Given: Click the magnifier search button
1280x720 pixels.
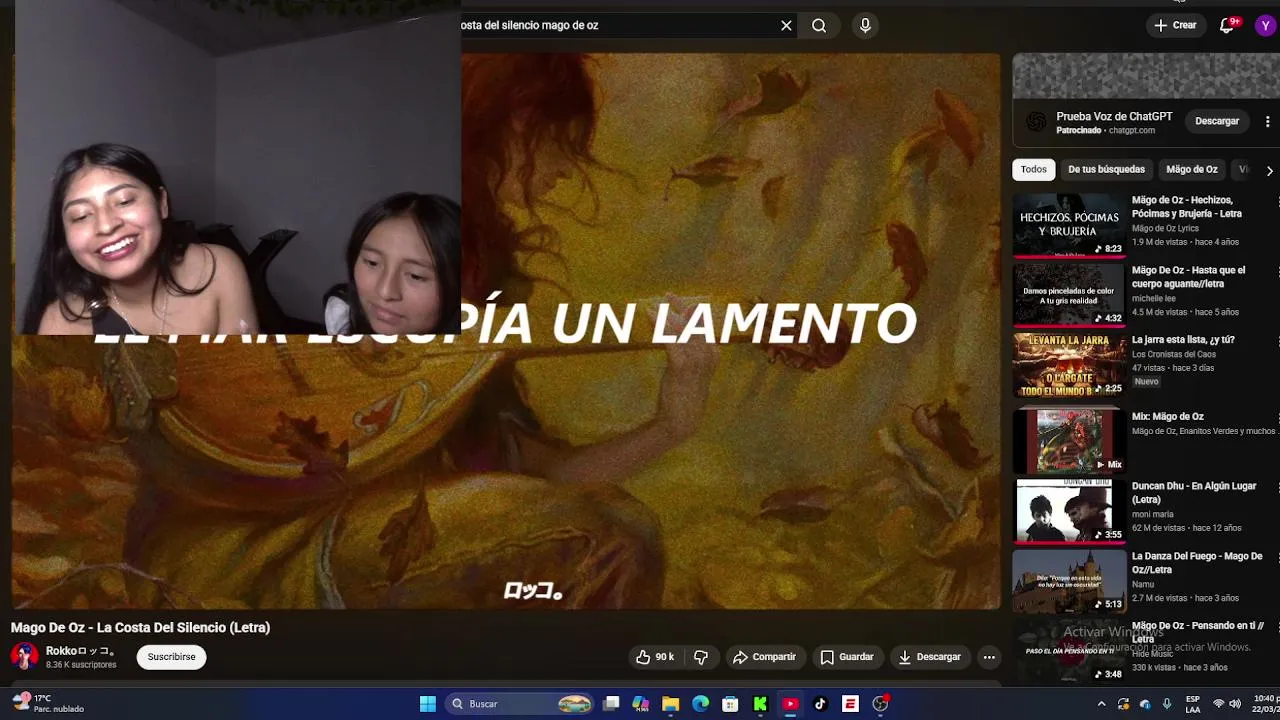Looking at the screenshot, I should point(819,26).
